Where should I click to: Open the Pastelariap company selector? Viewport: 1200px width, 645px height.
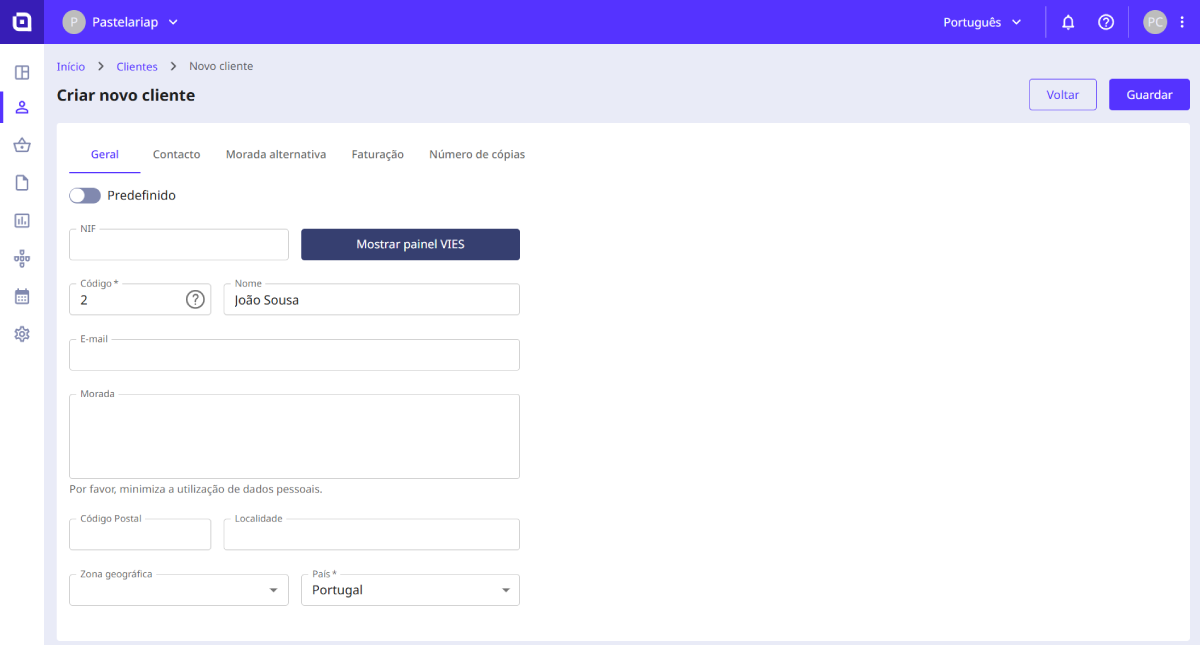pyautogui.click(x=120, y=21)
